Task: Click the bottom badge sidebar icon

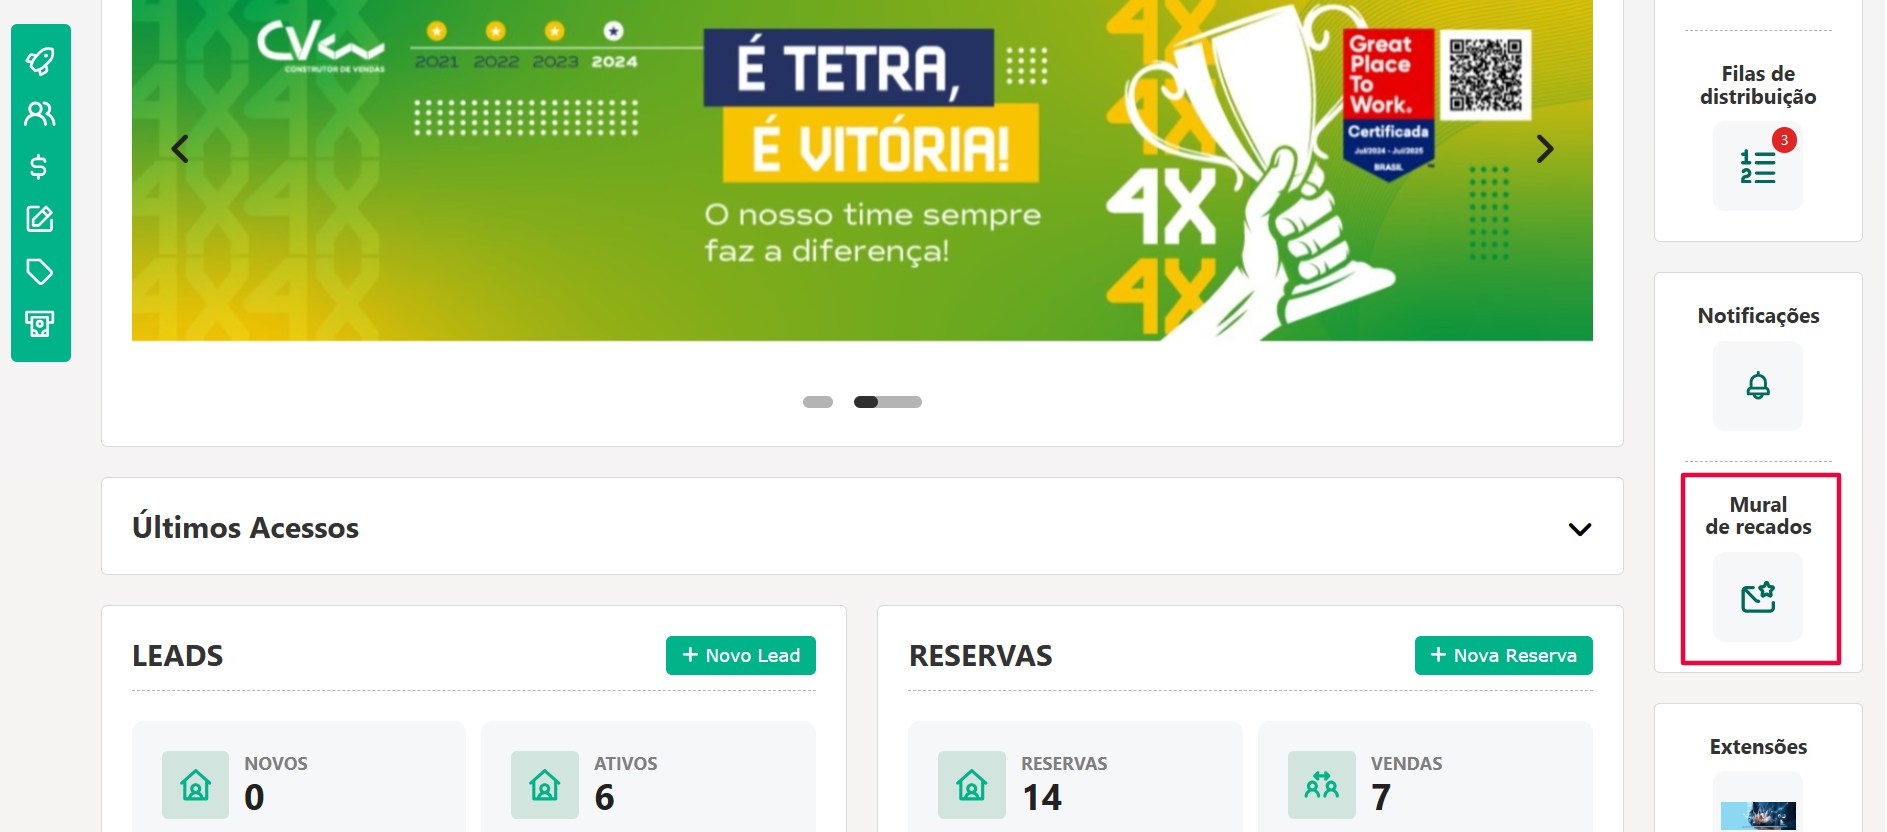Action: [x=40, y=323]
